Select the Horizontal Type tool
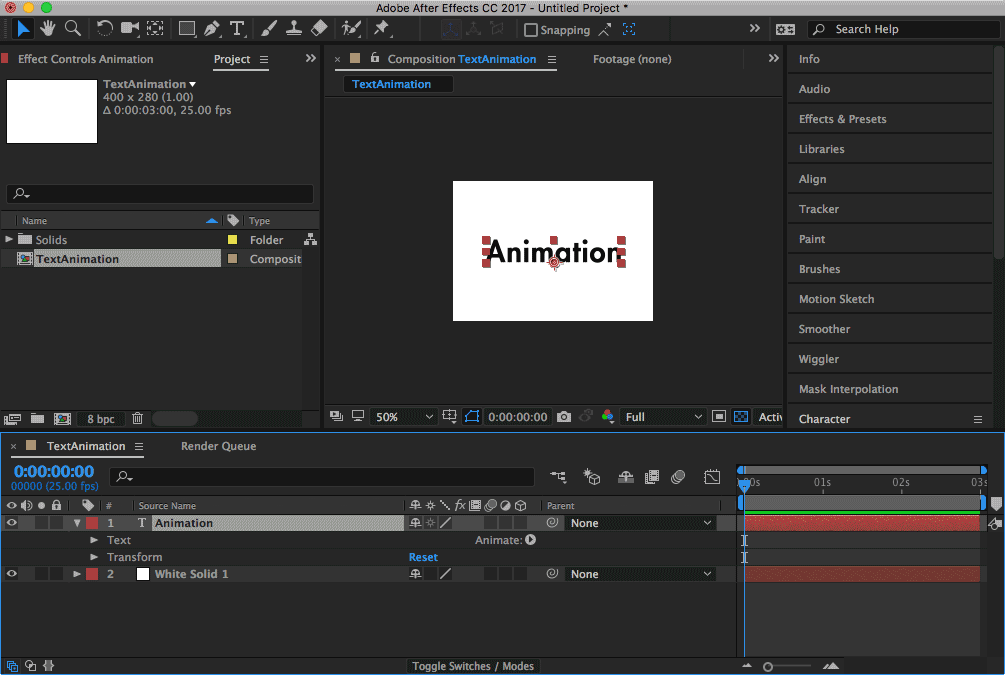The height and width of the screenshot is (675, 1005). coord(237,29)
